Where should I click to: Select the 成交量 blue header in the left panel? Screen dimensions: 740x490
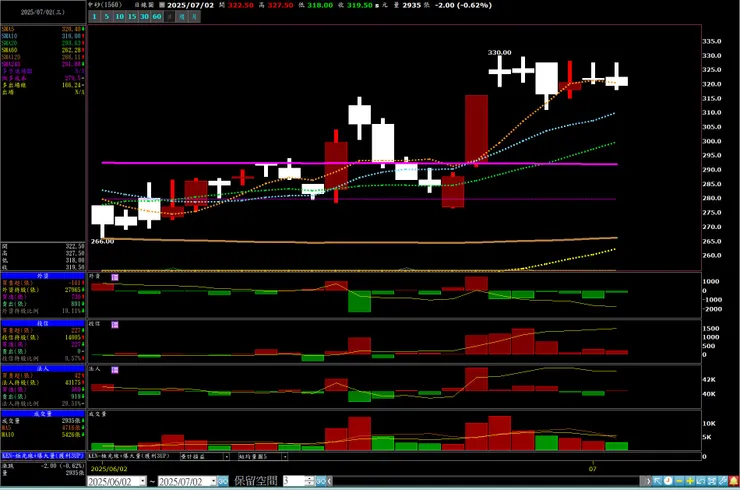coord(43,414)
